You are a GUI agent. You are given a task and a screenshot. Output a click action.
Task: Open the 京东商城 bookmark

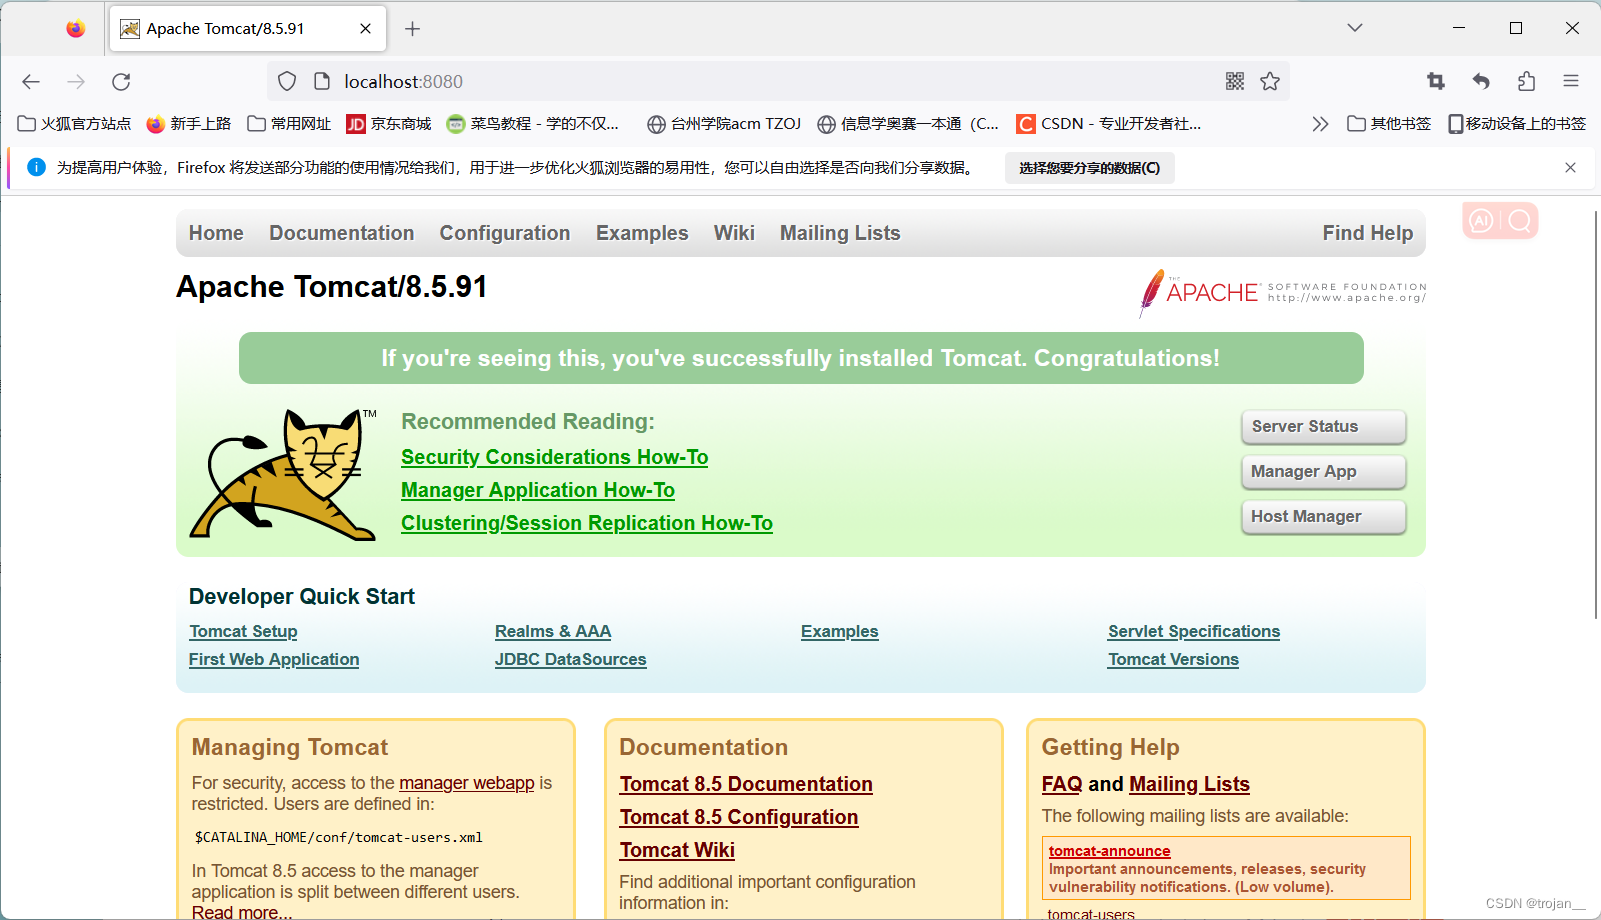(389, 124)
